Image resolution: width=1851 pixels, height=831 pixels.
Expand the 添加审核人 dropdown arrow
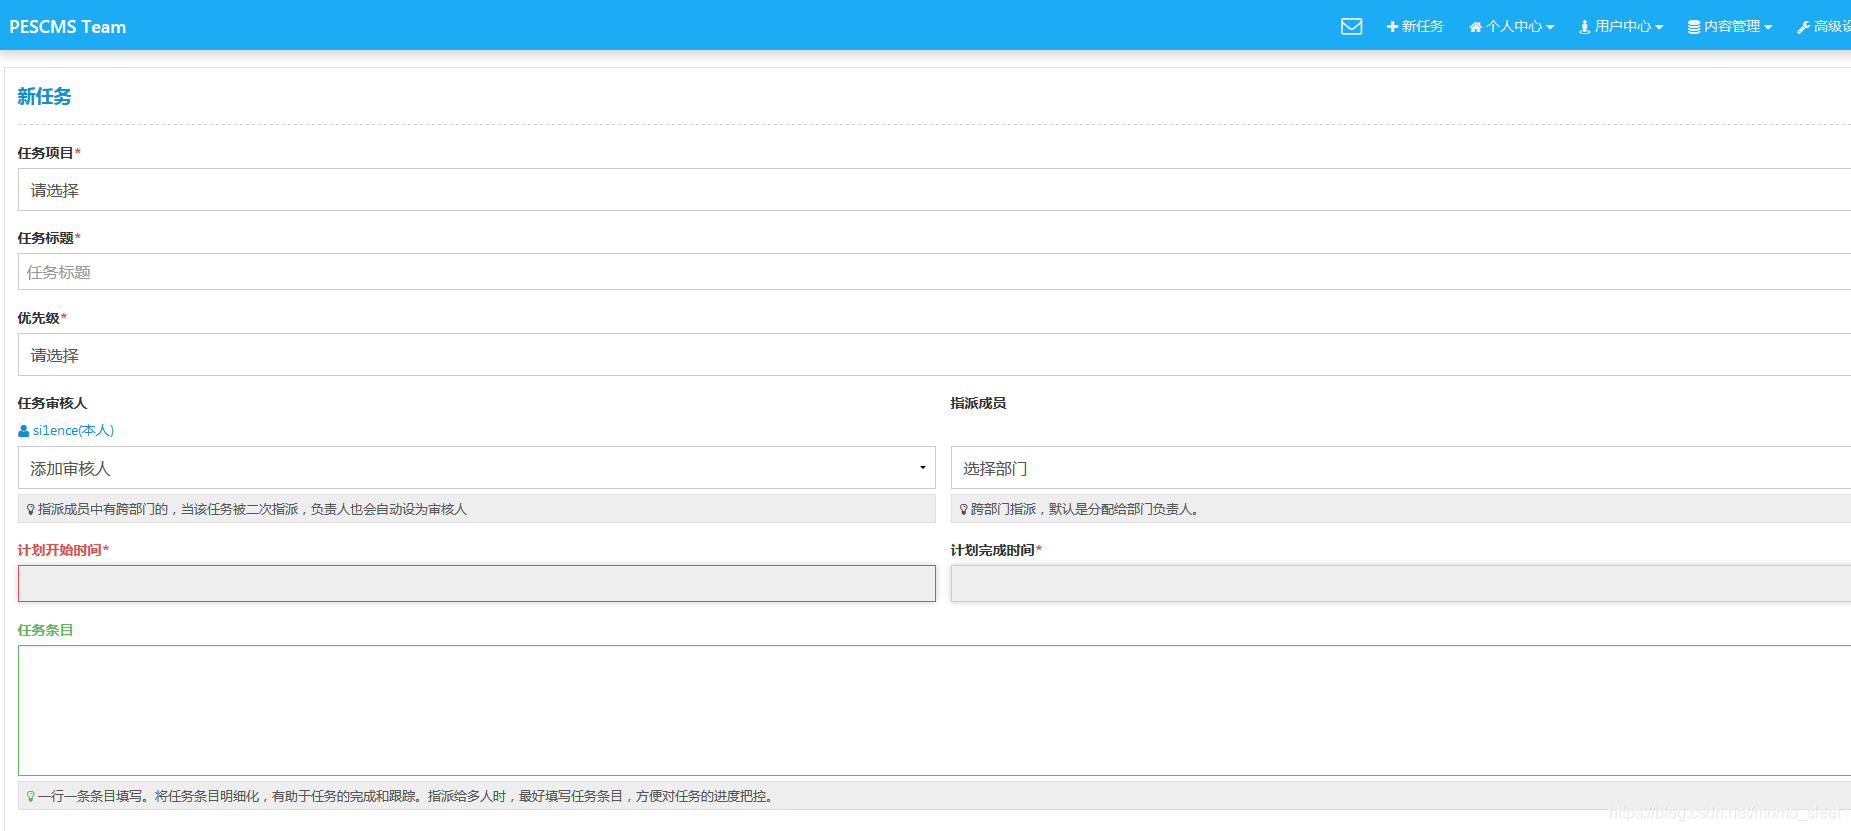[x=922, y=468]
